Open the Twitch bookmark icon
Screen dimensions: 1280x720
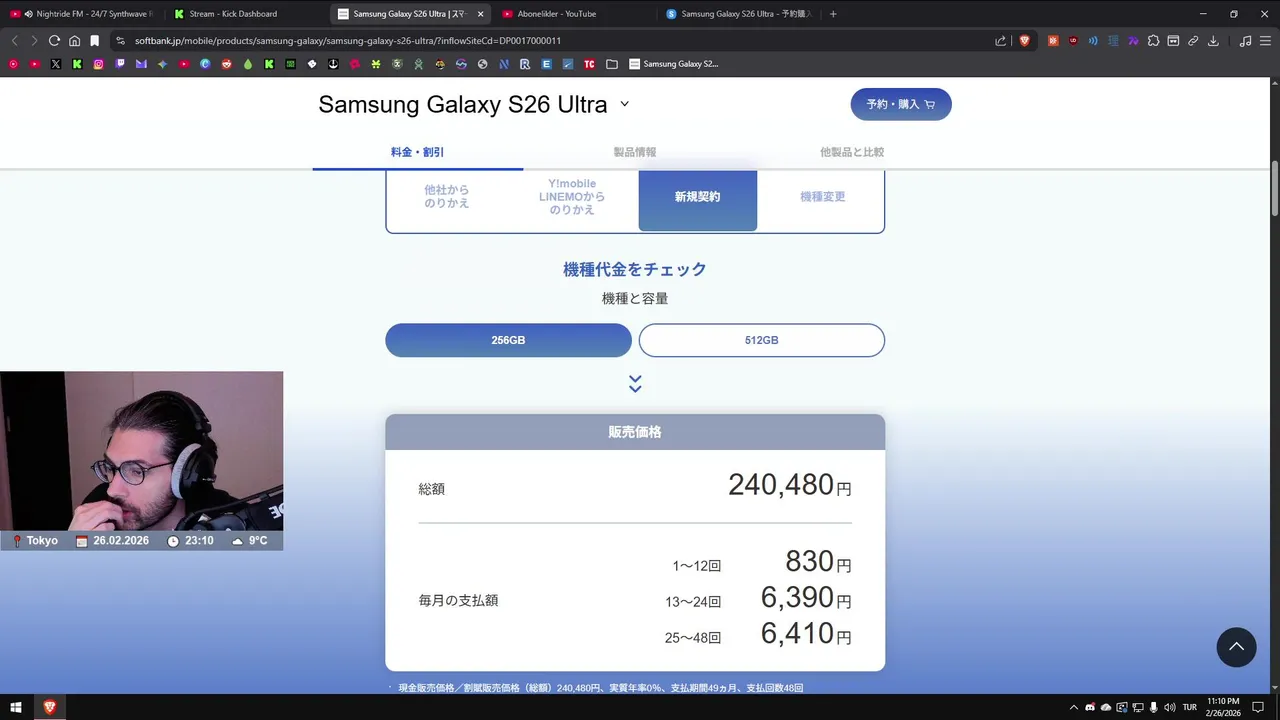pos(120,64)
